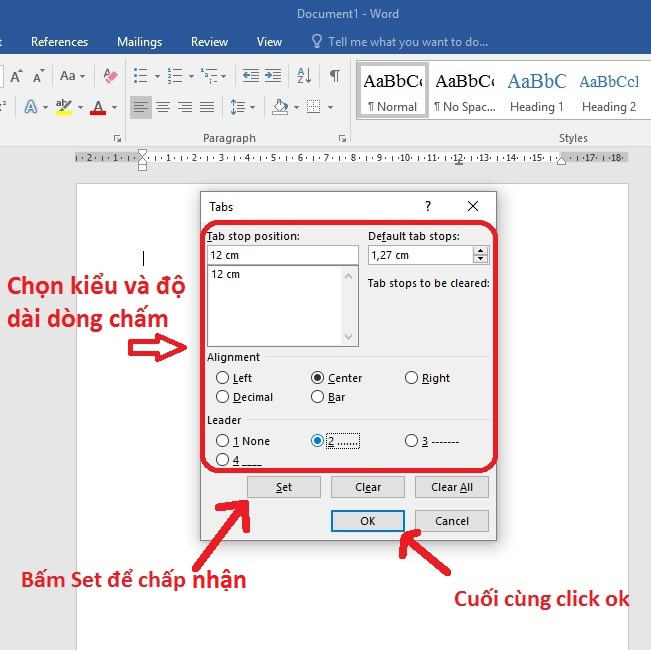
Task: Apply the Heading 2 style
Action: coord(609,90)
